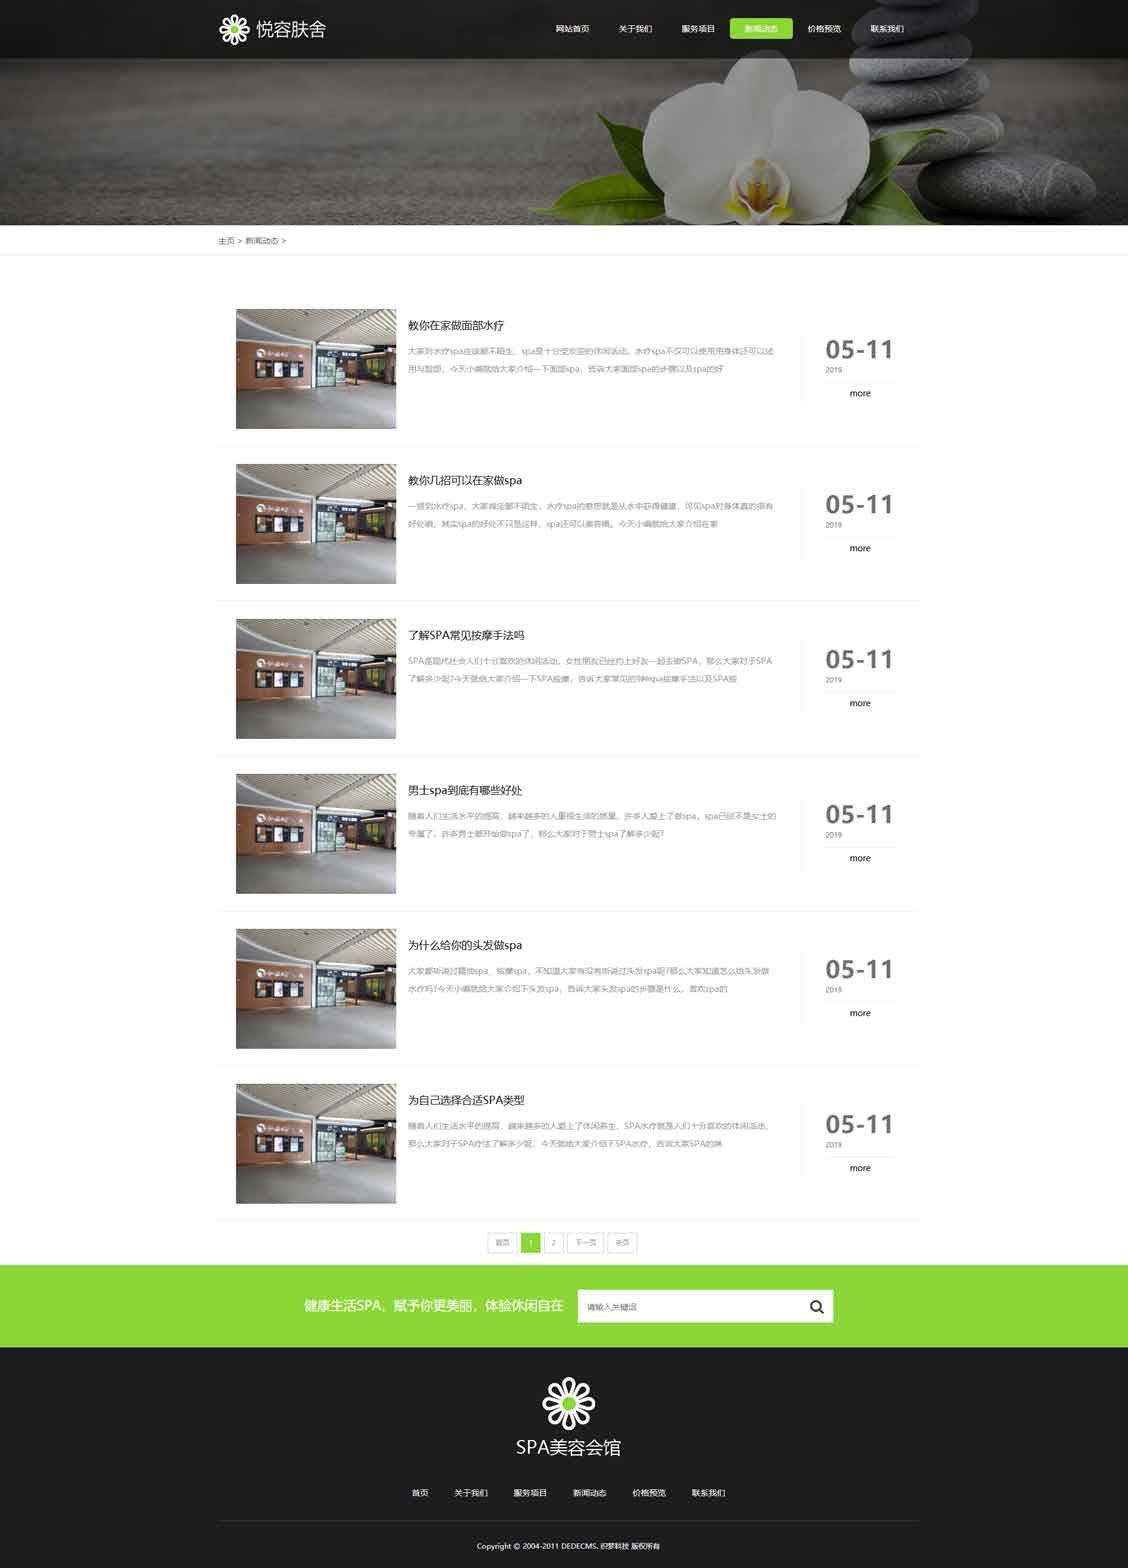Click the 下一页 pagination button
Screen dimensions: 1128x1568
click(586, 1243)
